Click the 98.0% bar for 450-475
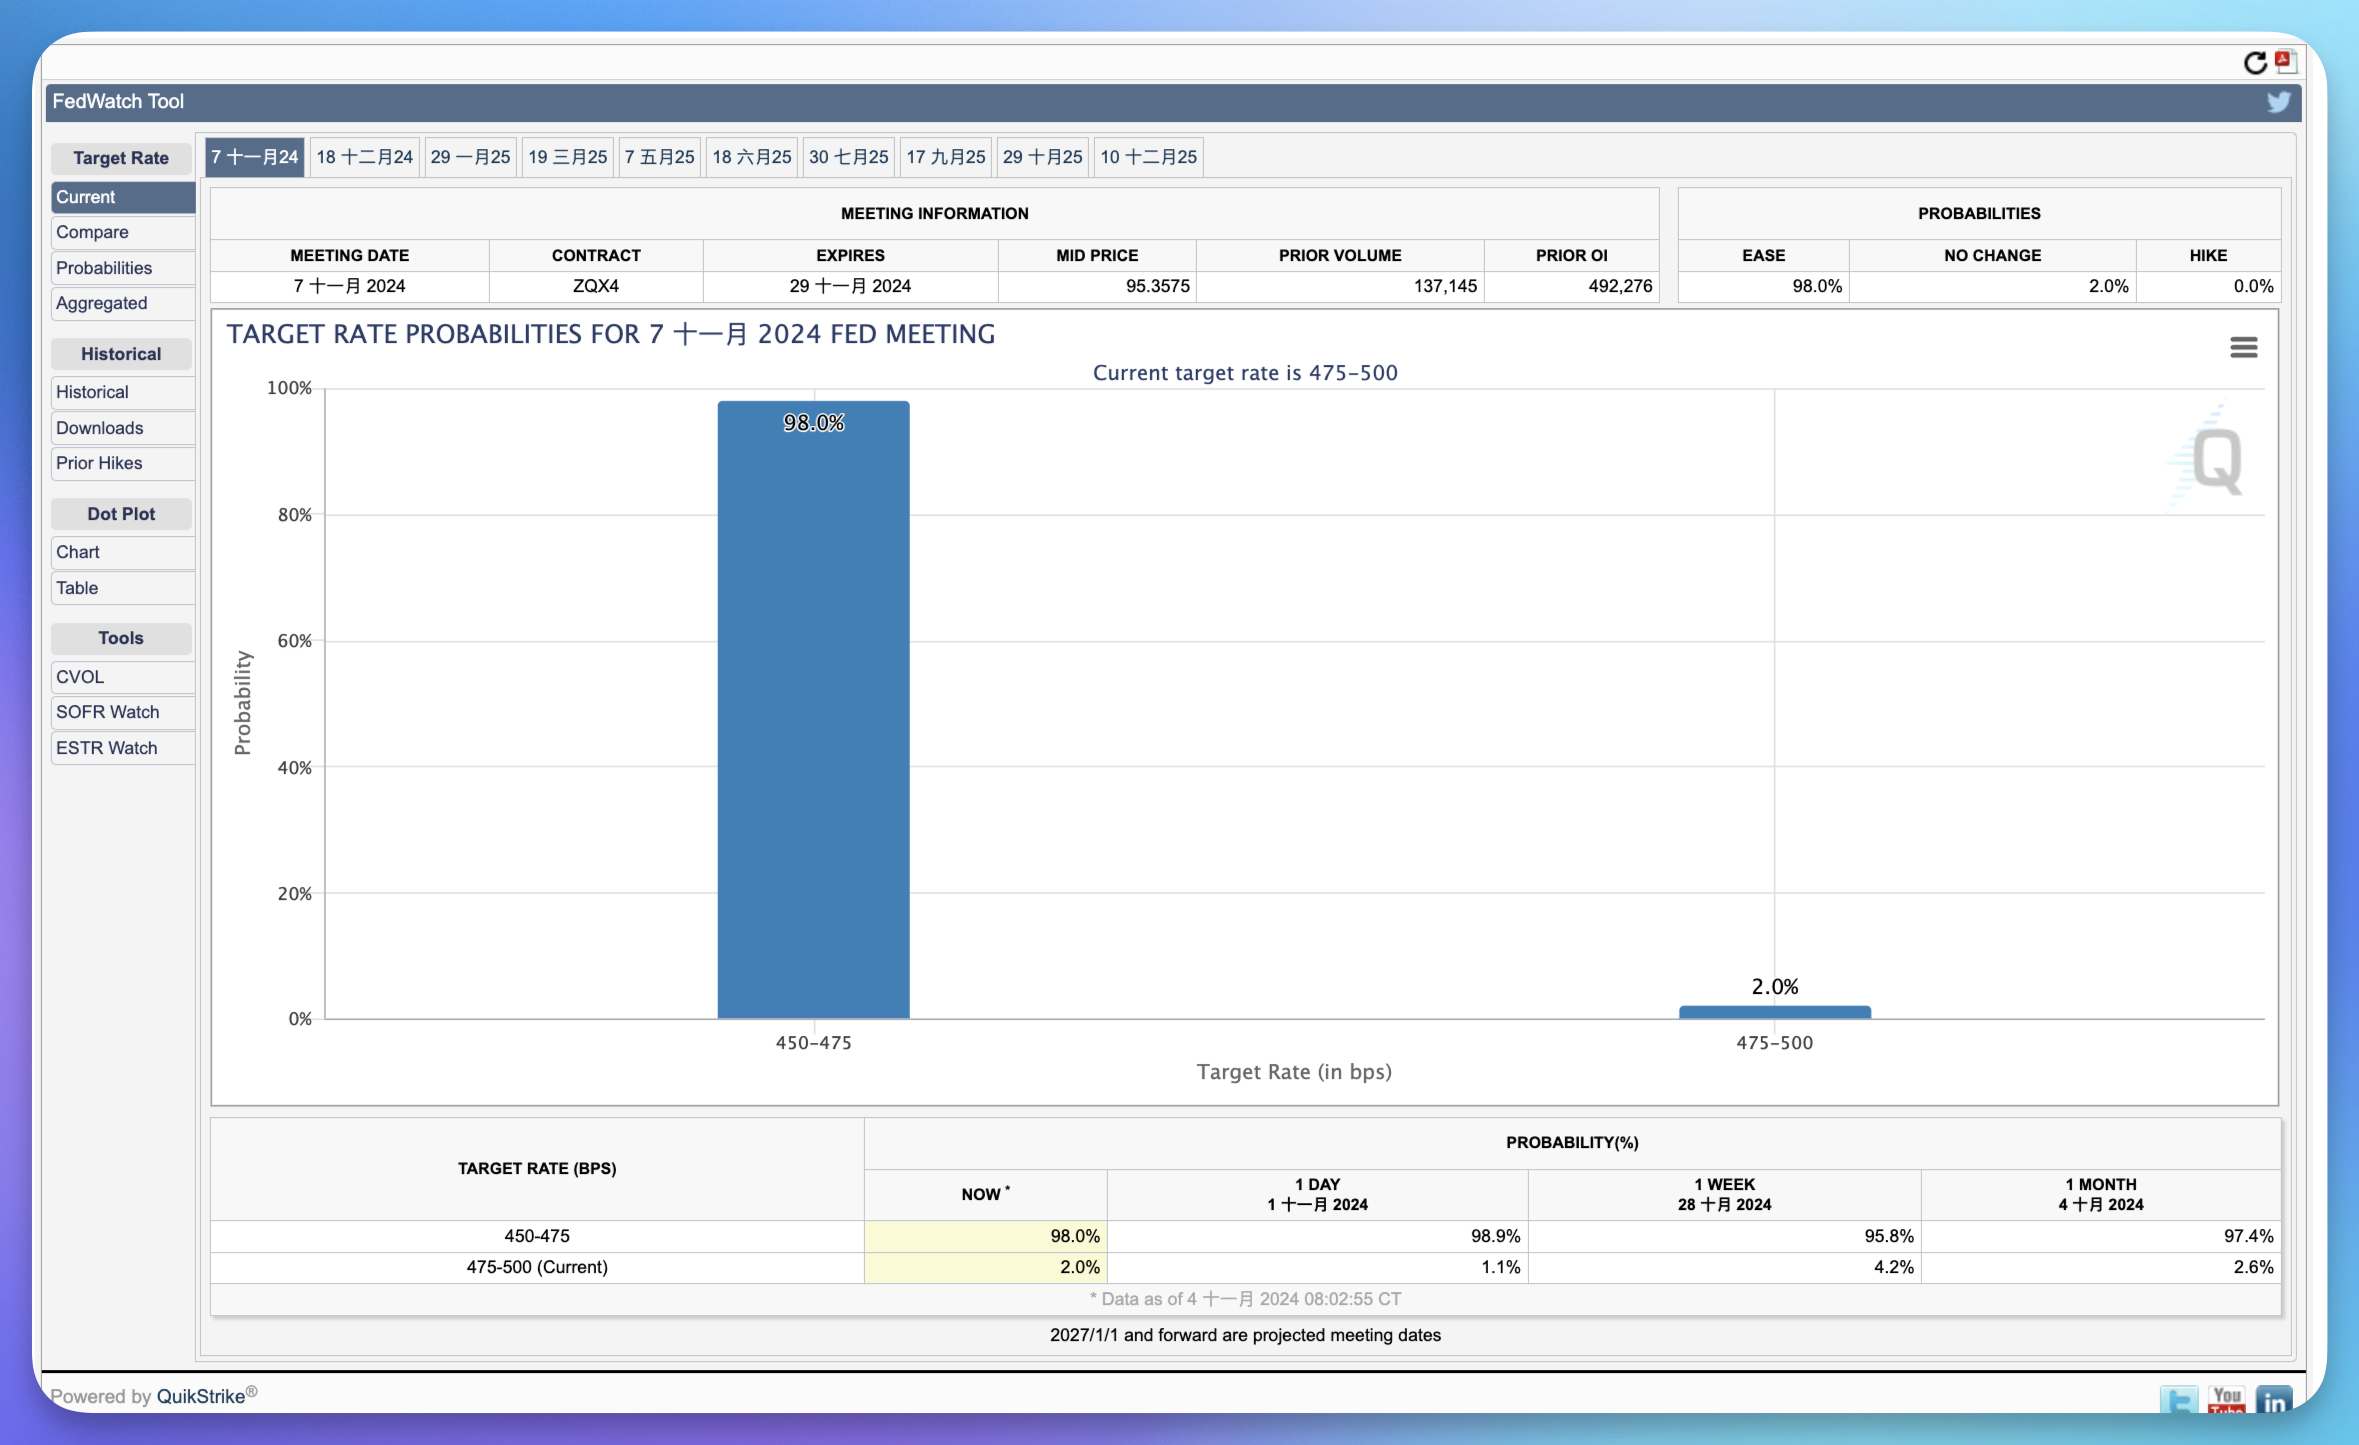Screen dimensions: 2359x1445 [813, 709]
